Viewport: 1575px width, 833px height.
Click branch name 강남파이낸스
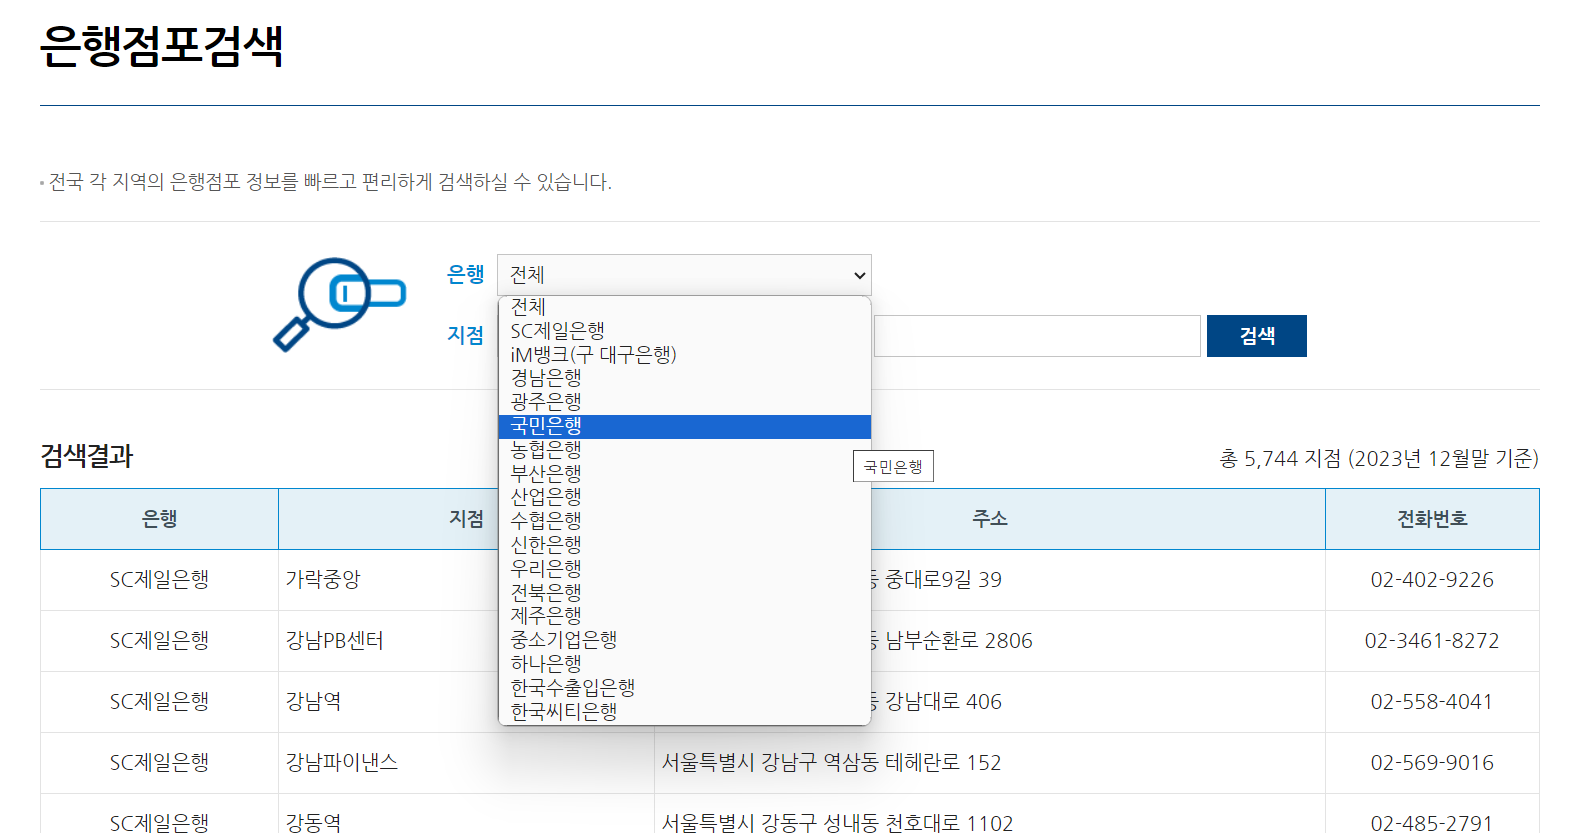pos(342,763)
